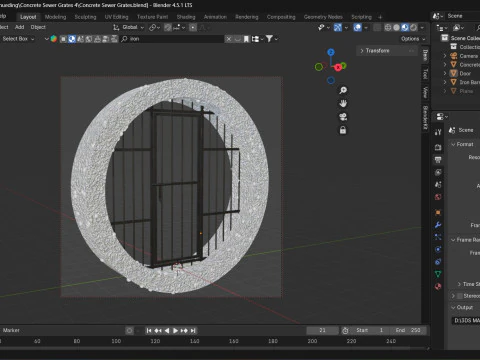Switch to the Shading workspace tab
480x360 pixels.
click(186, 17)
